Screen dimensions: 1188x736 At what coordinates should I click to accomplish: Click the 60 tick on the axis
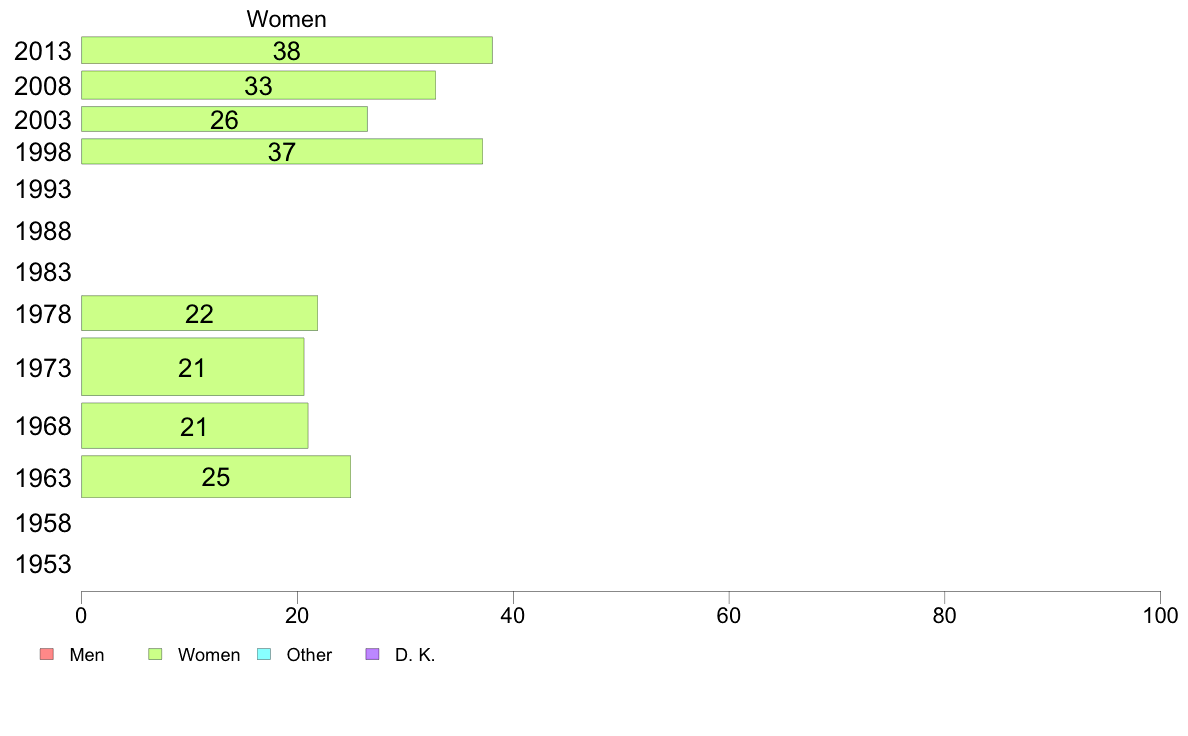pyautogui.click(x=729, y=615)
